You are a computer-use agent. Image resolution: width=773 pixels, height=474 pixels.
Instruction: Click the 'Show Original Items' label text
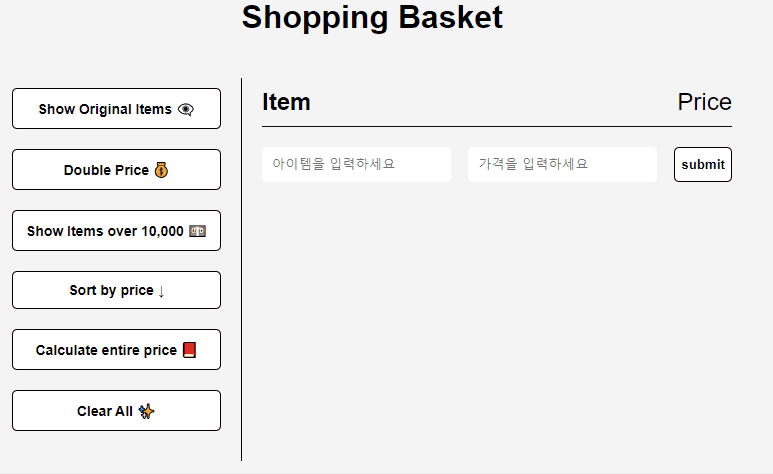tap(105, 109)
